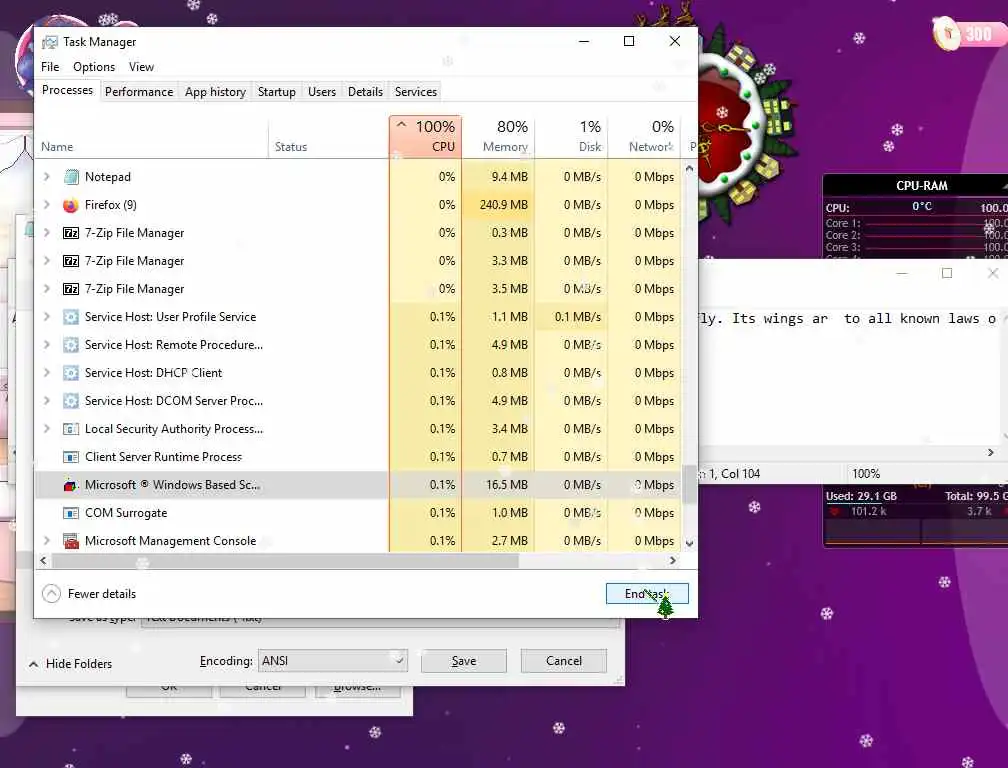Open the View menu in Task Manager
The width and height of the screenshot is (1008, 768).
(x=141, y=67)
